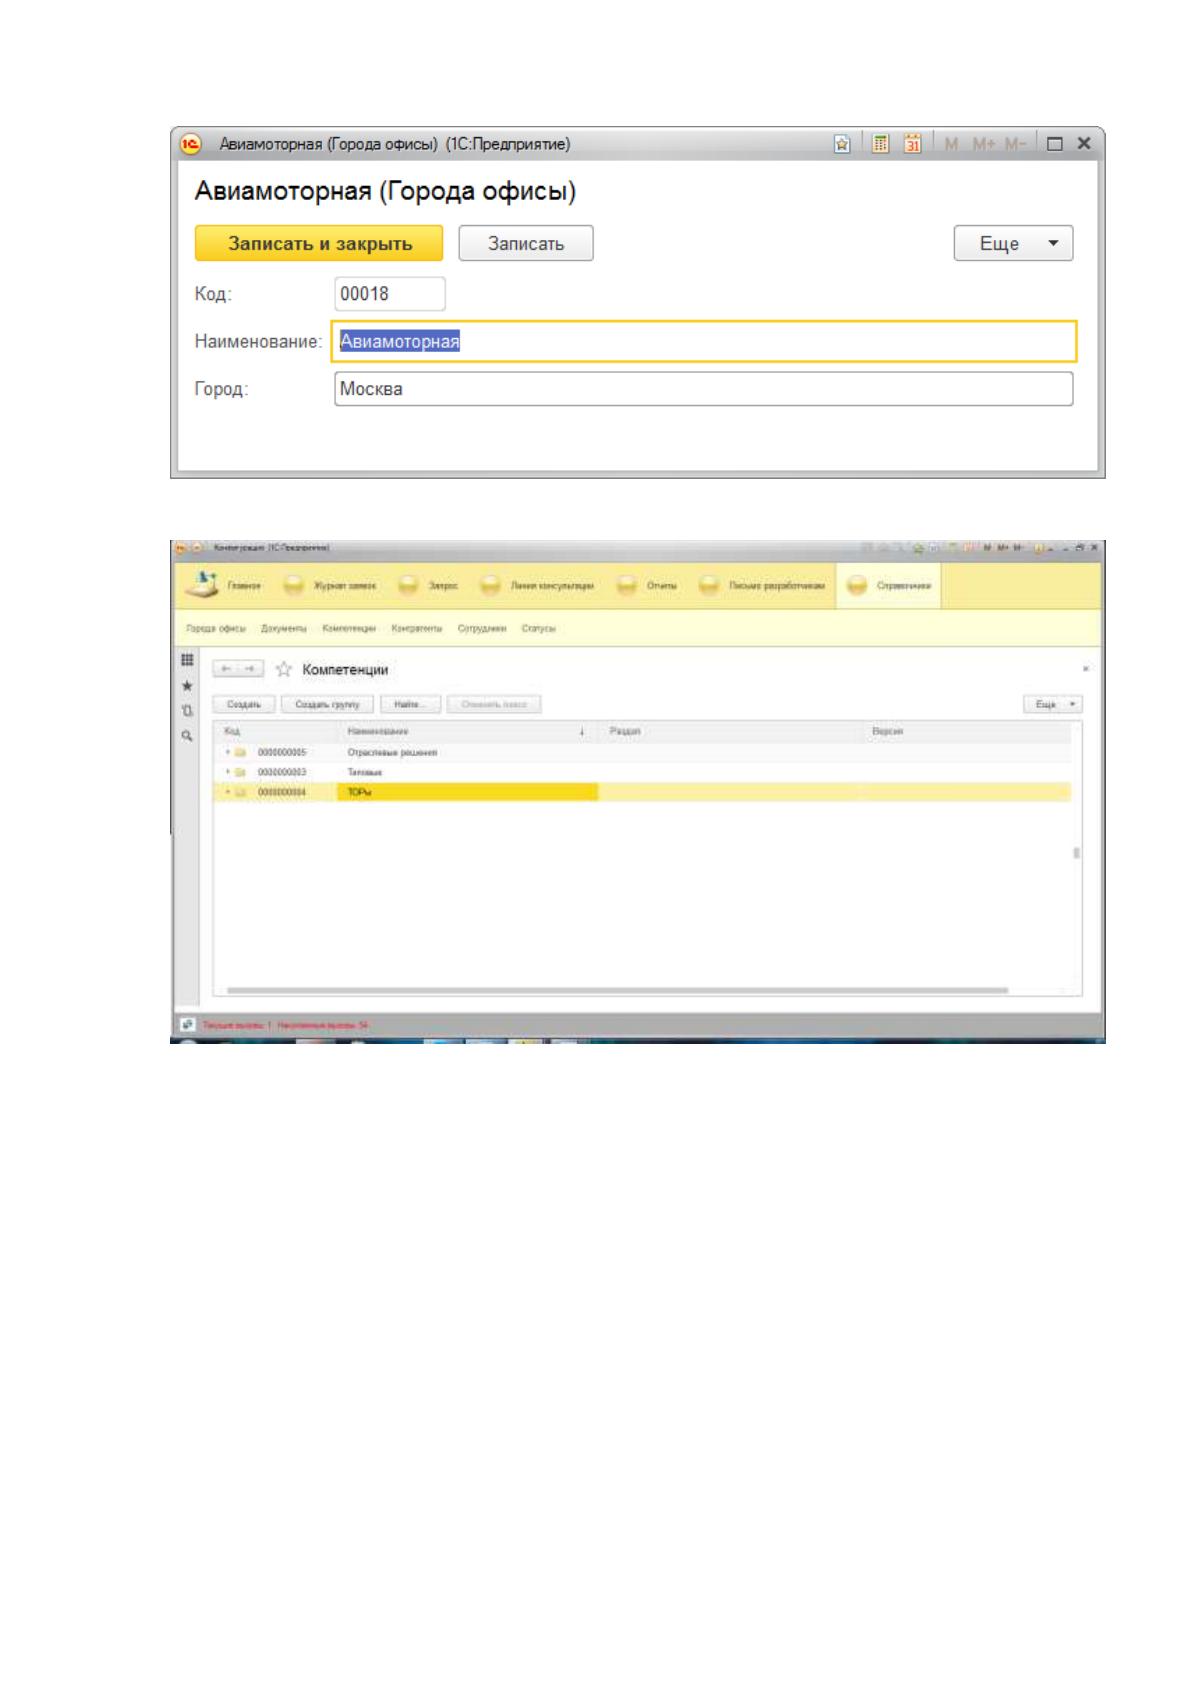Add Компетенции to favorites with the star
This screenshot has height=1684, width=1191.
click(283, 669)
